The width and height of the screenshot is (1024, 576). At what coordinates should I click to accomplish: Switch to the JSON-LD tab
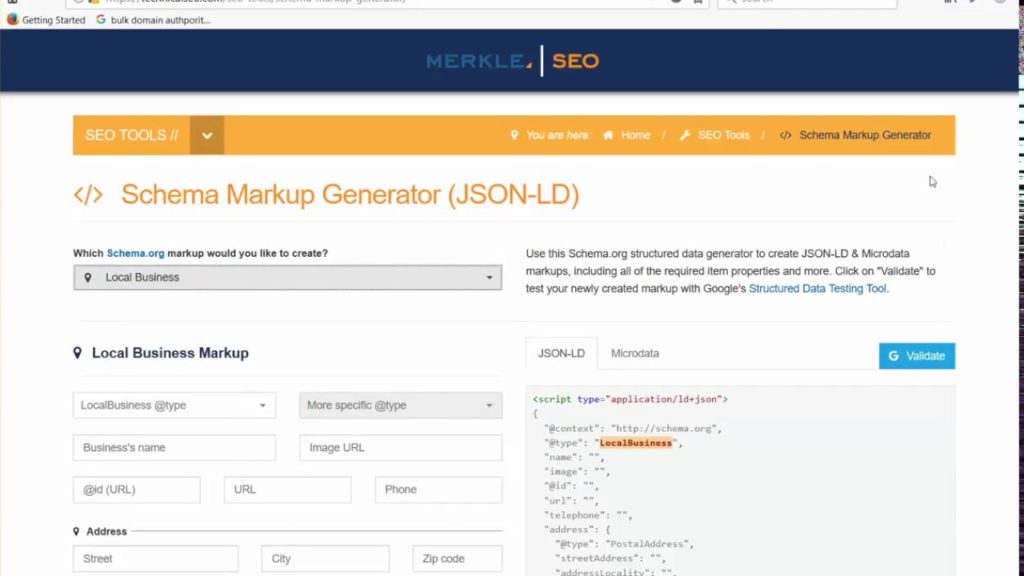[x=561, y=353]
